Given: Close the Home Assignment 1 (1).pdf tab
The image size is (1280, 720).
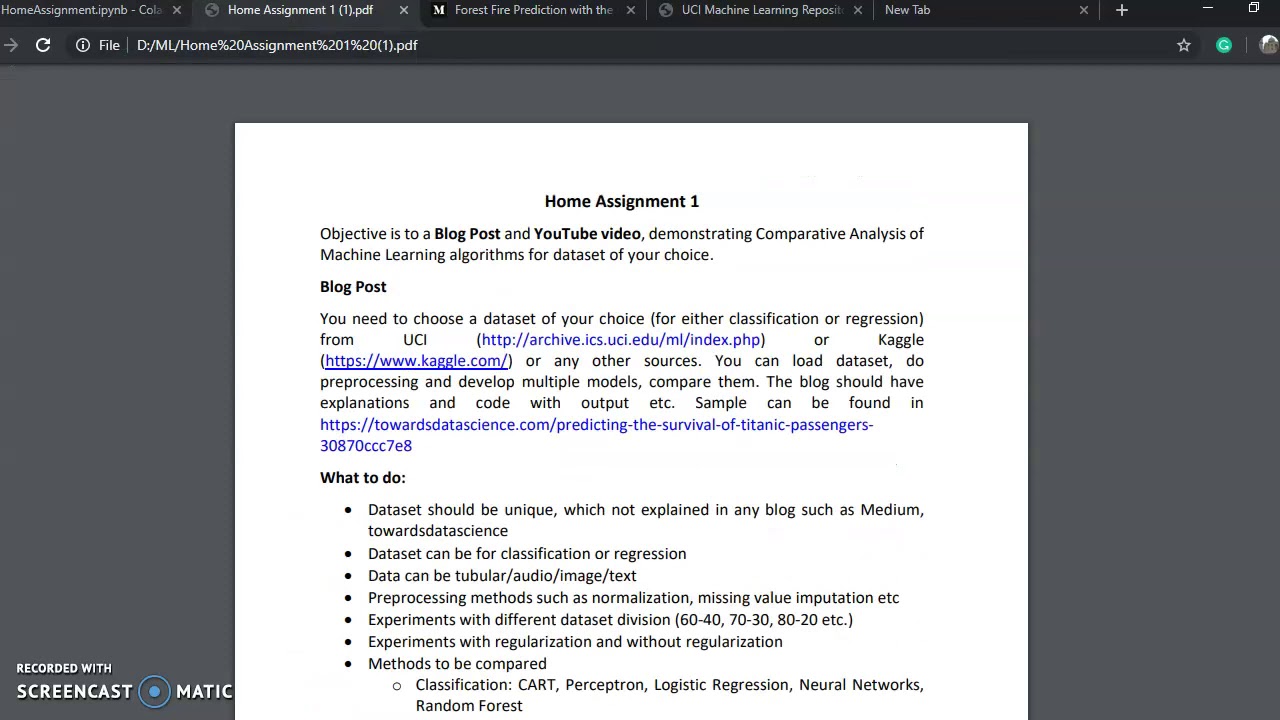Looking at the screenshot, I should point(404,10).
